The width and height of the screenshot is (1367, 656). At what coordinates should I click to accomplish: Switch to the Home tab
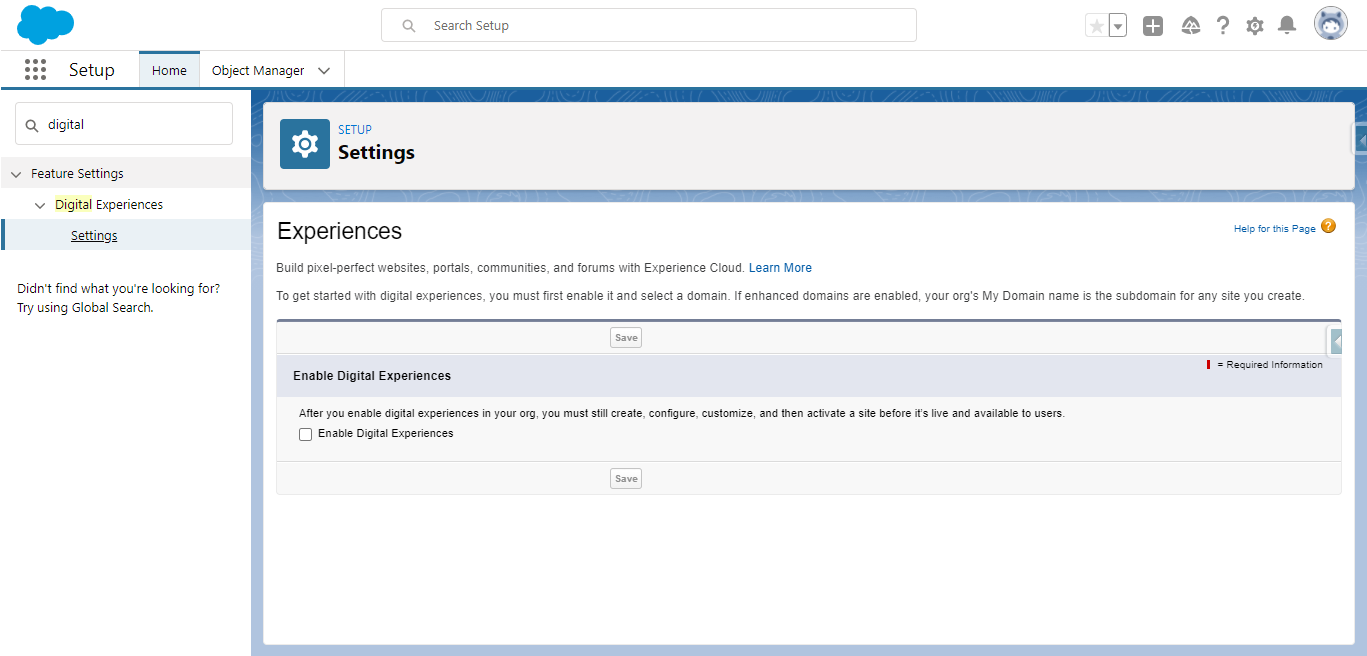(x=169, y=70)
